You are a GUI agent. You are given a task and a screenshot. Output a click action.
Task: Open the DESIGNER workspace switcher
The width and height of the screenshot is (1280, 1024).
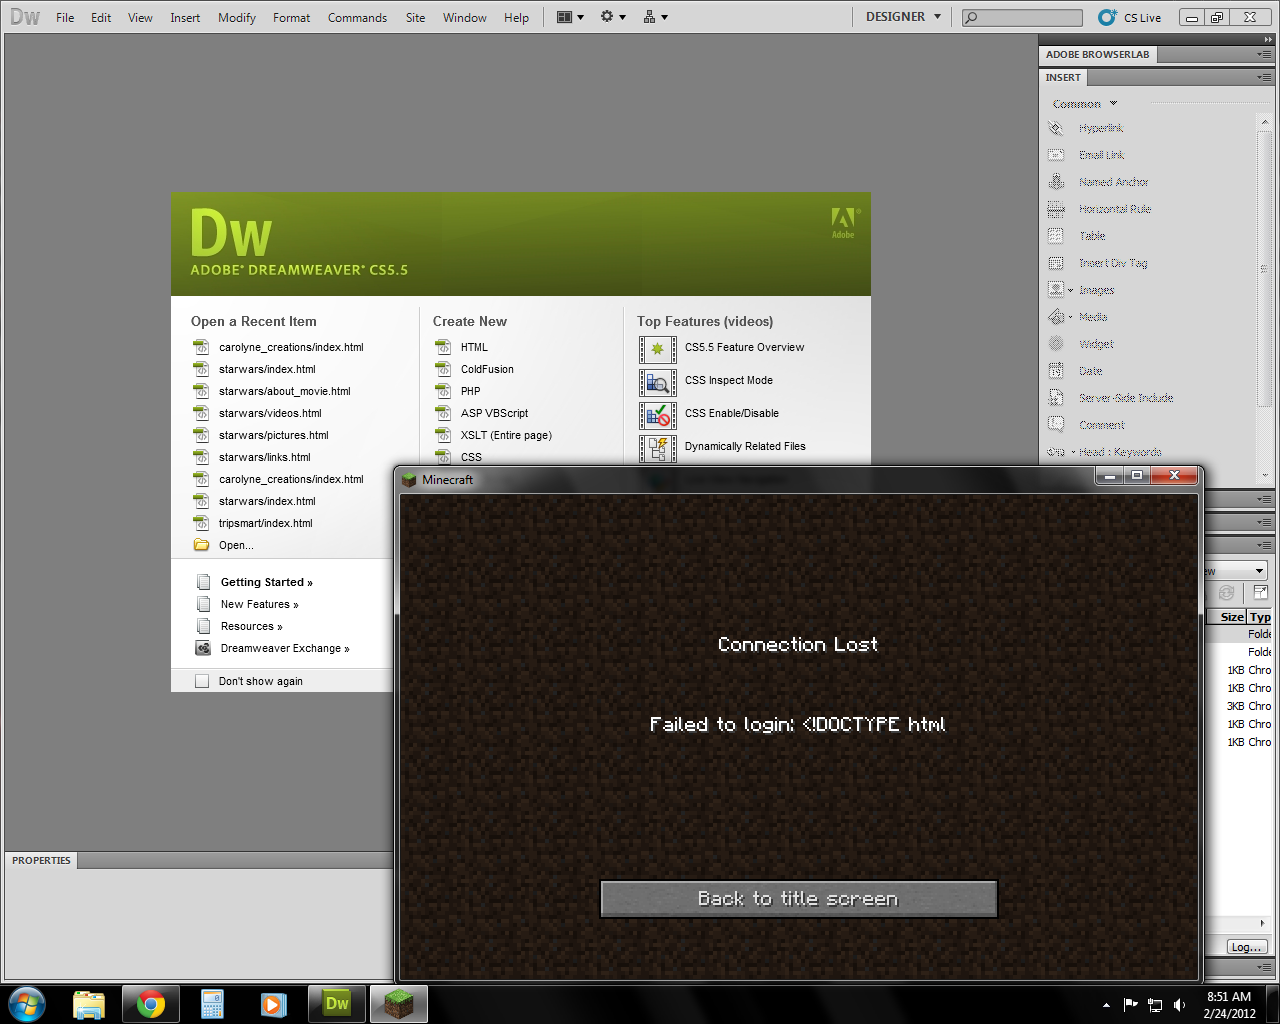(x=904, y=17)
